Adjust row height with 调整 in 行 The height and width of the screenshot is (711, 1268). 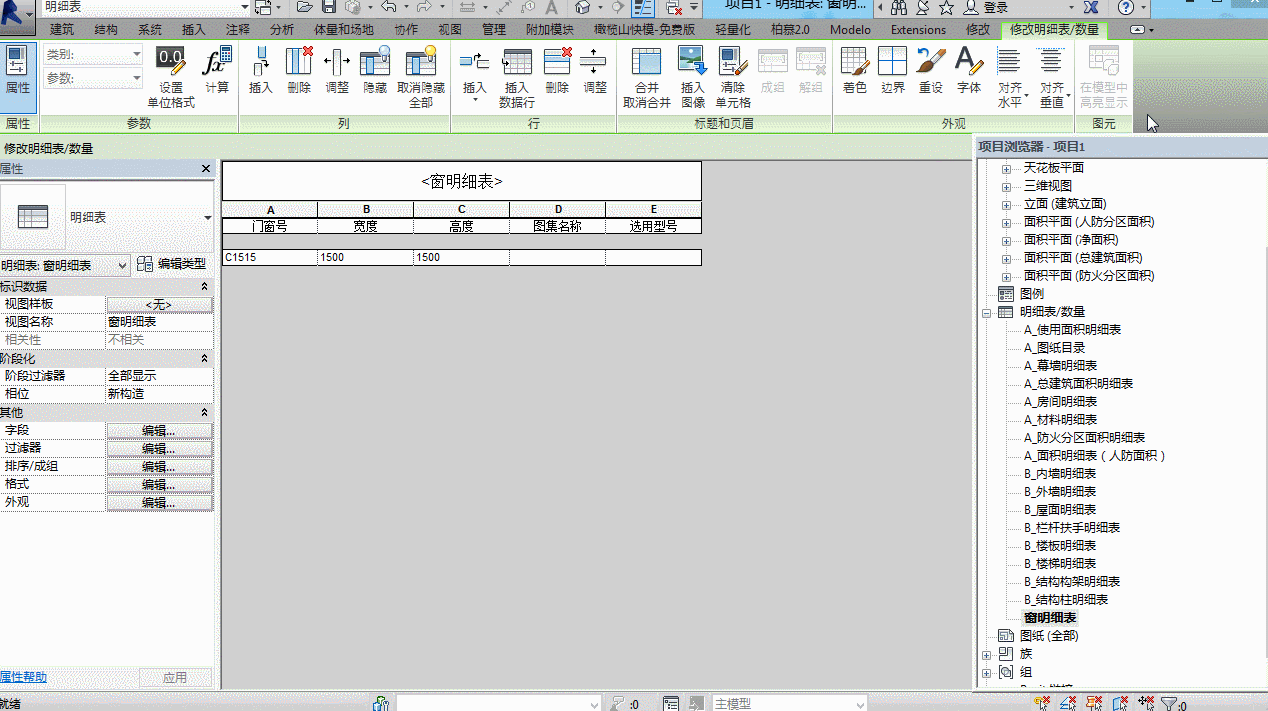click(x=594, y=70)
